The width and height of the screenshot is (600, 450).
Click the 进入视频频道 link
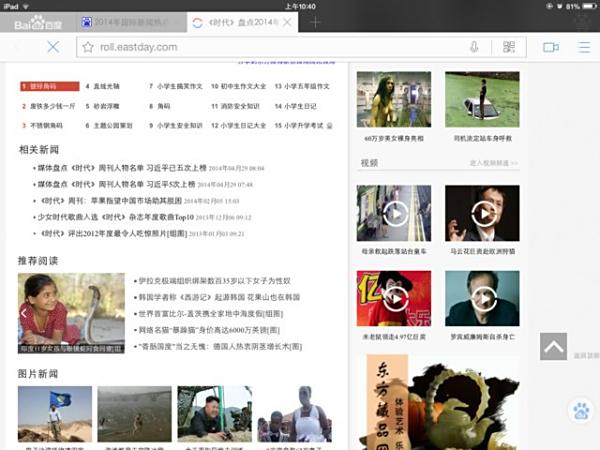[x=494, y=163]
